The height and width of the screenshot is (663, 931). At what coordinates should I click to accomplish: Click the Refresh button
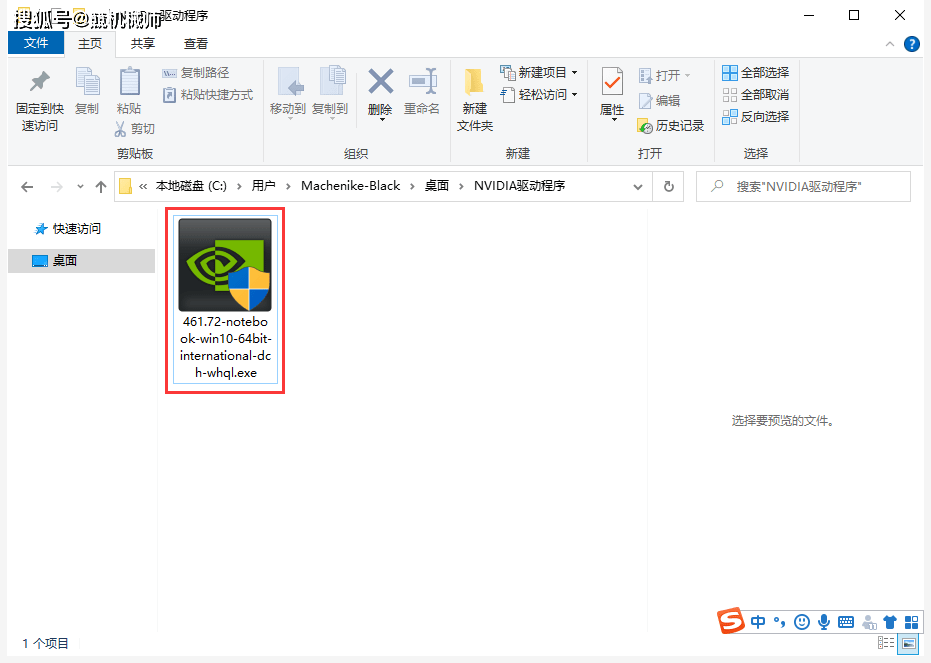click(x=669, y=186)
